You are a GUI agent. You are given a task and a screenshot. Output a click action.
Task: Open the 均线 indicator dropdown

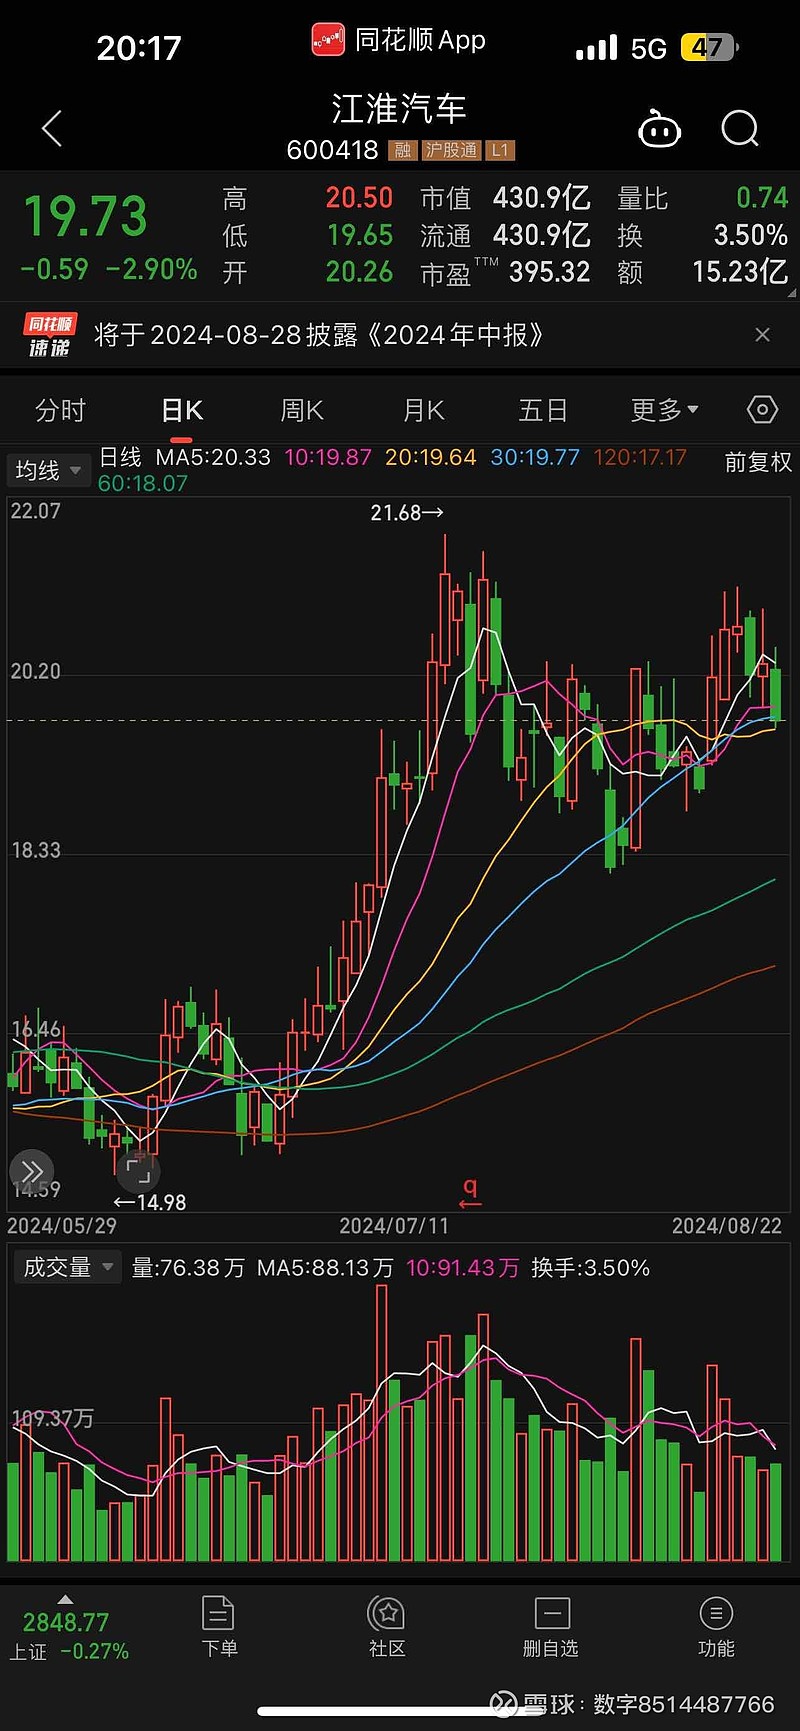click(x=48, y=470)
